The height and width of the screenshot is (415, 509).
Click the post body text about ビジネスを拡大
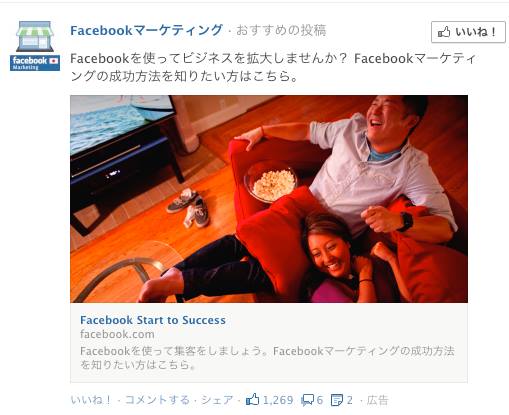(273, 67)
